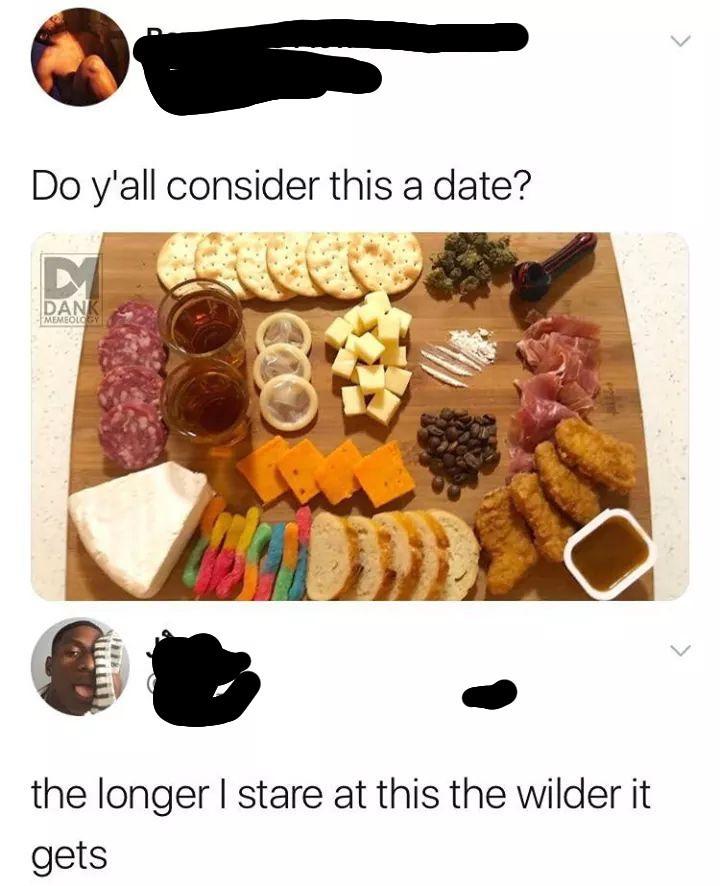Click the orange cheddar slices in the photo
Screen dimensions: 720x886
click(x=327, y=471)
